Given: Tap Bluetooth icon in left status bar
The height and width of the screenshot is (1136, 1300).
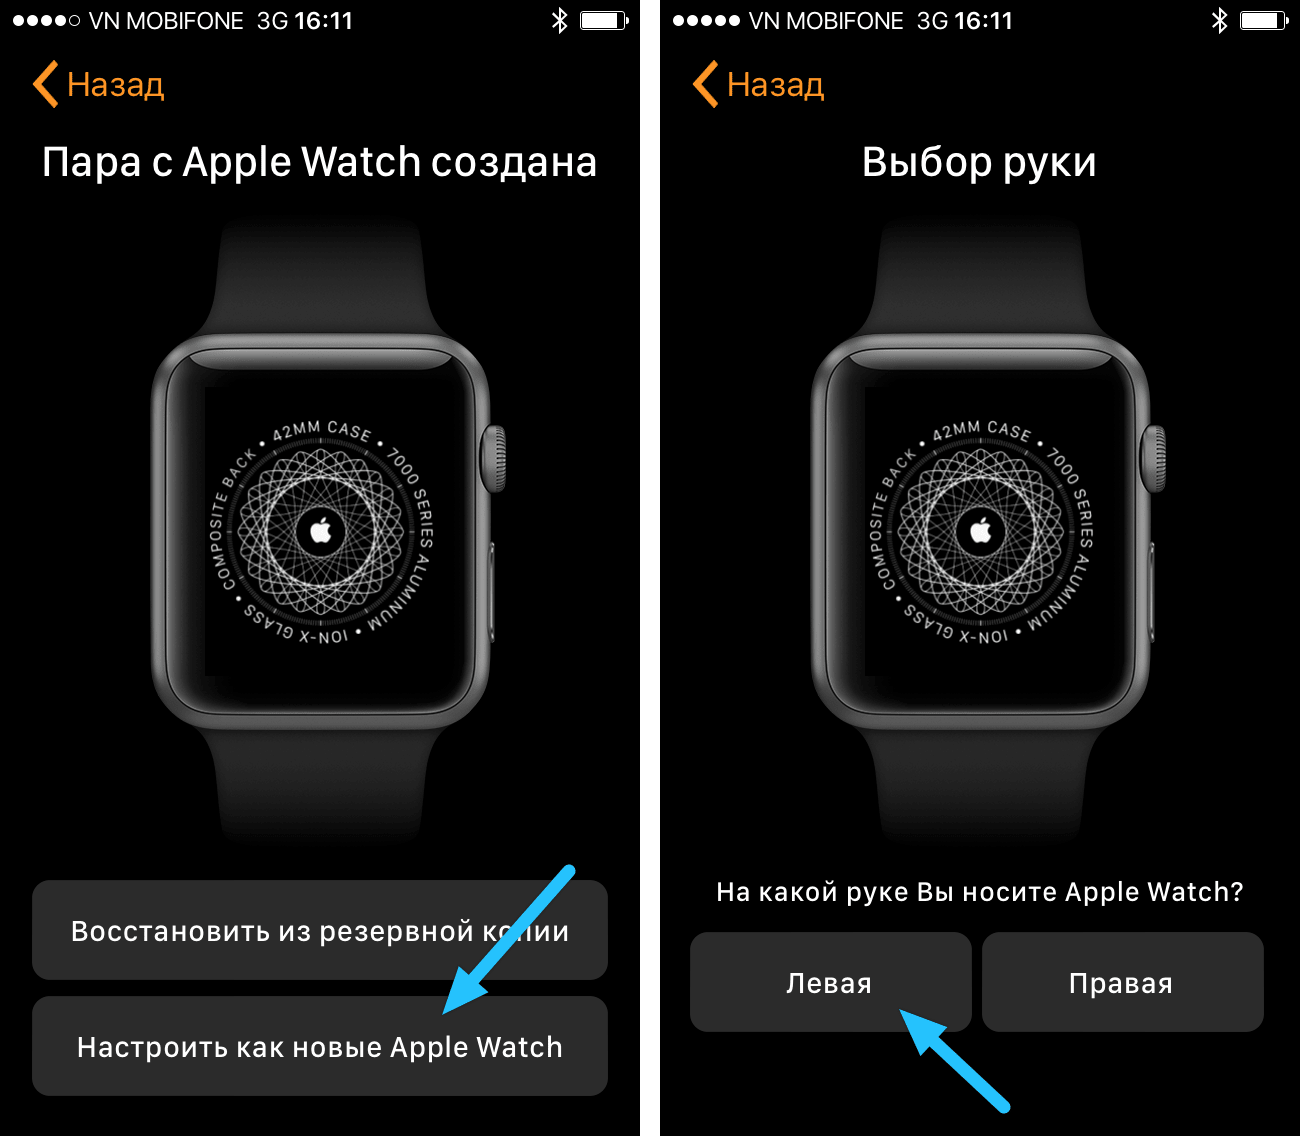Looking at the screenshot, I should [560, 20].
